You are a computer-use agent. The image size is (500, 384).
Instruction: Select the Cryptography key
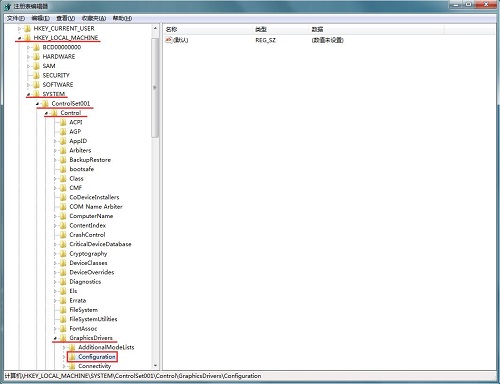[88, 254]
